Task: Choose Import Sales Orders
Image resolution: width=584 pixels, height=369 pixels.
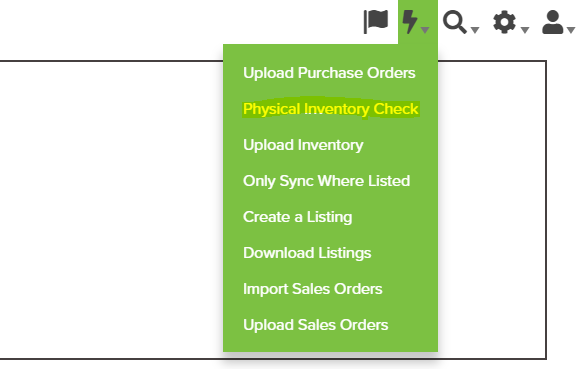Action: tap(313, 289)
